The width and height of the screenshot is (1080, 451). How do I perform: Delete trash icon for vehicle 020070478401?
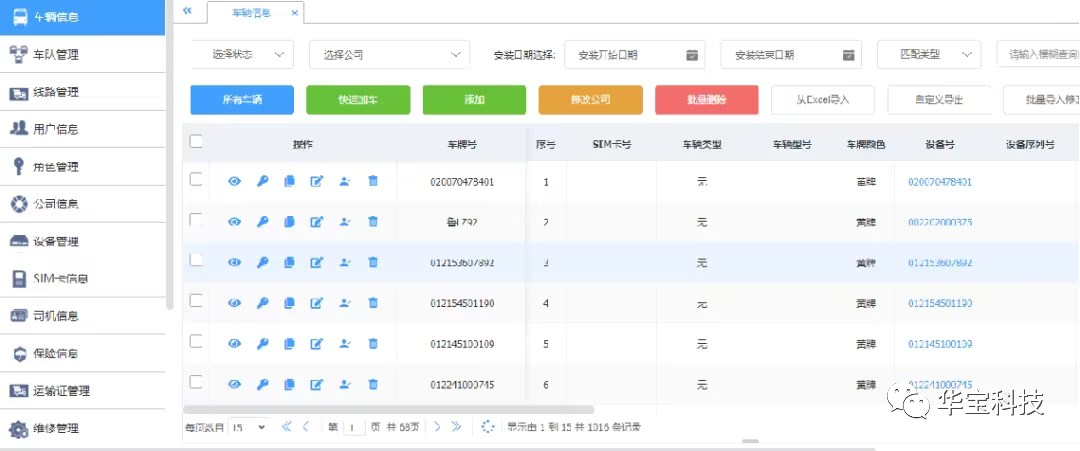tap(373, 181)
